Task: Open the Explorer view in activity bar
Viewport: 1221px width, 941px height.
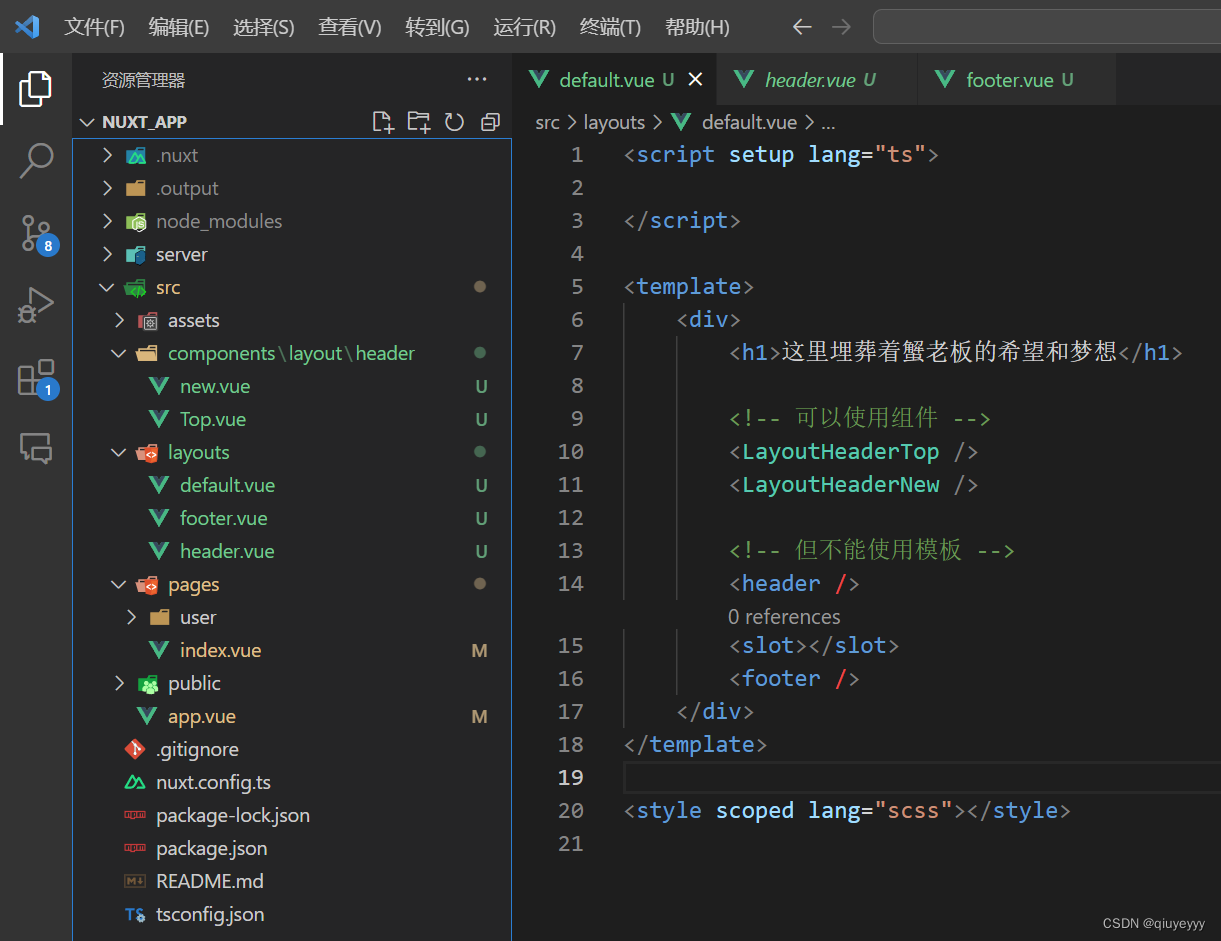Action: [35, 89]
